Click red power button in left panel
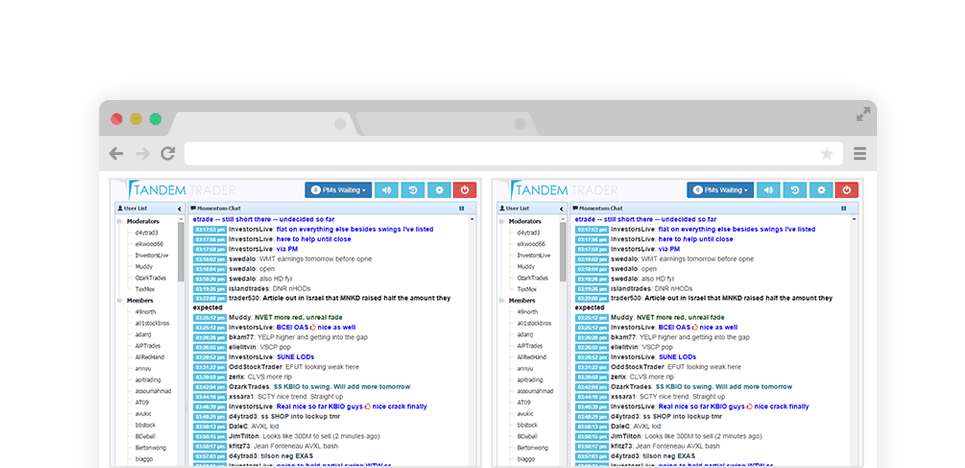 [465, 190]
